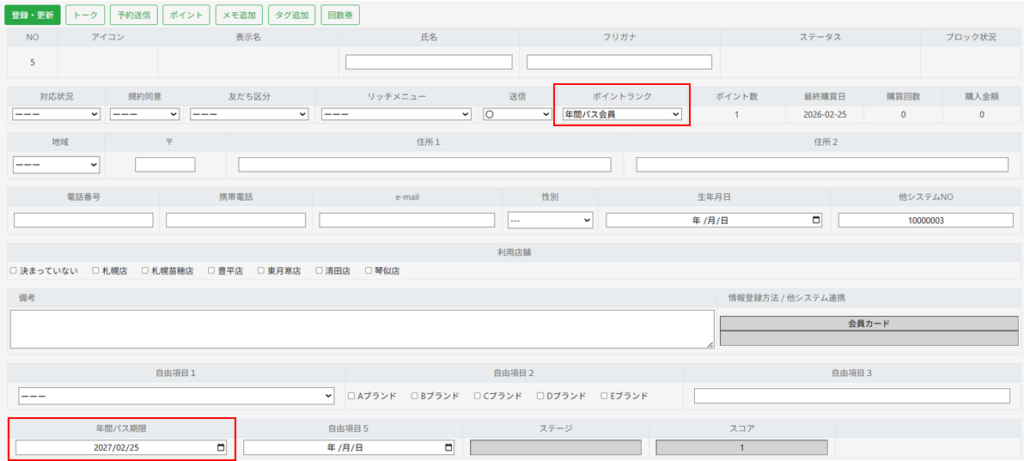Check the Cブランド checkbox
1024x461 pixels.
click(478, 396)
